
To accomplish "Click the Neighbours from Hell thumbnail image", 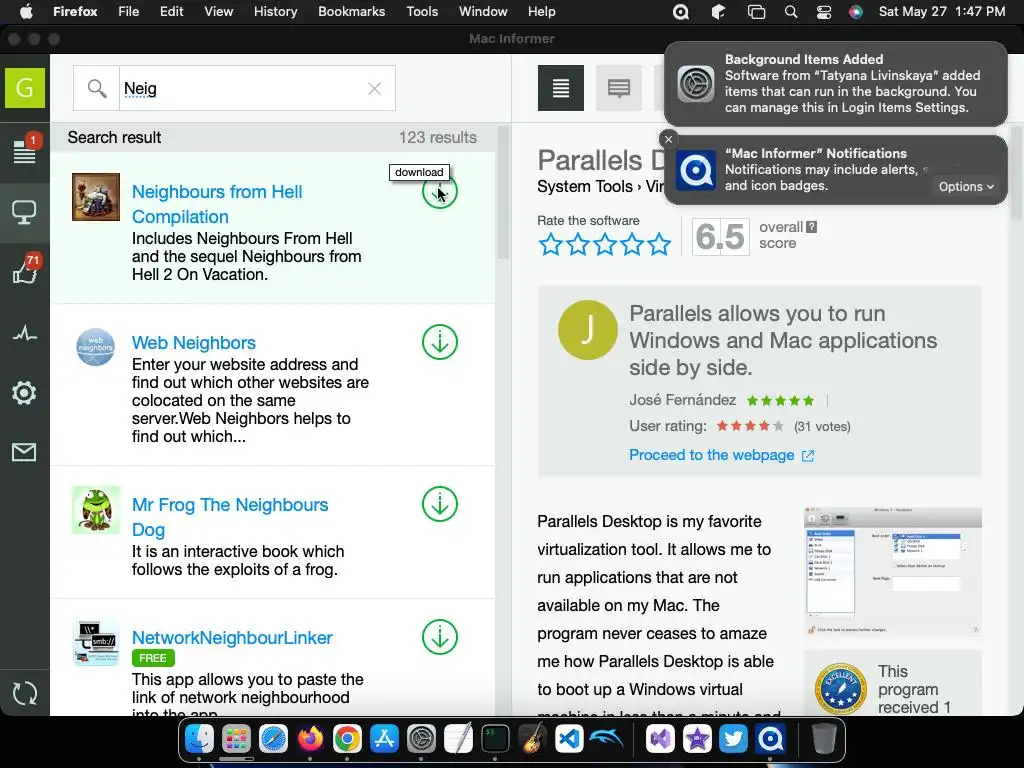I will (96, 197).
